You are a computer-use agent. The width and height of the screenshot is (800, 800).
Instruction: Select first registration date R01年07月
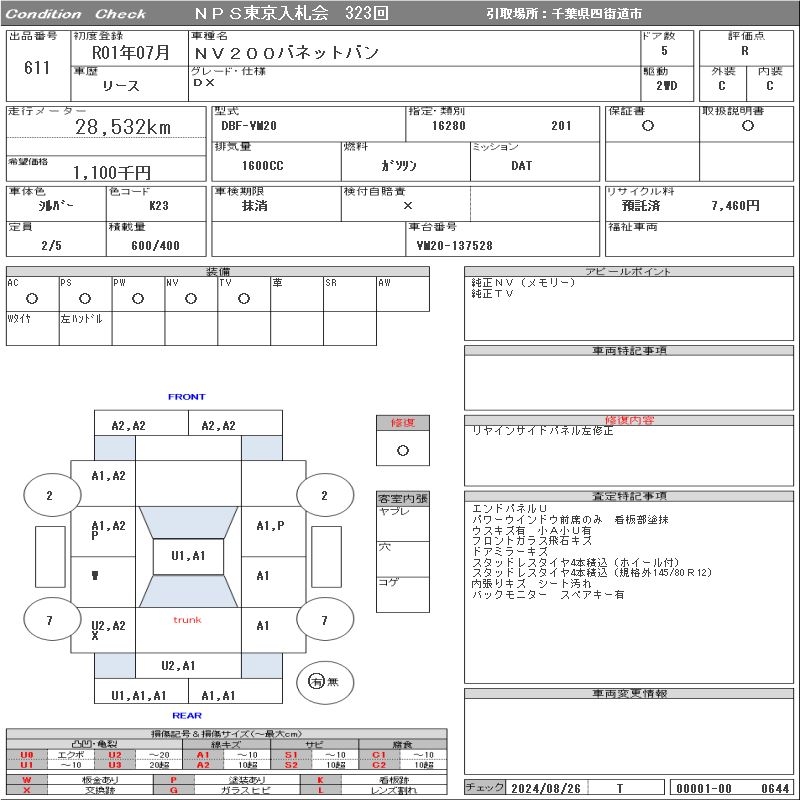[130, 52]
